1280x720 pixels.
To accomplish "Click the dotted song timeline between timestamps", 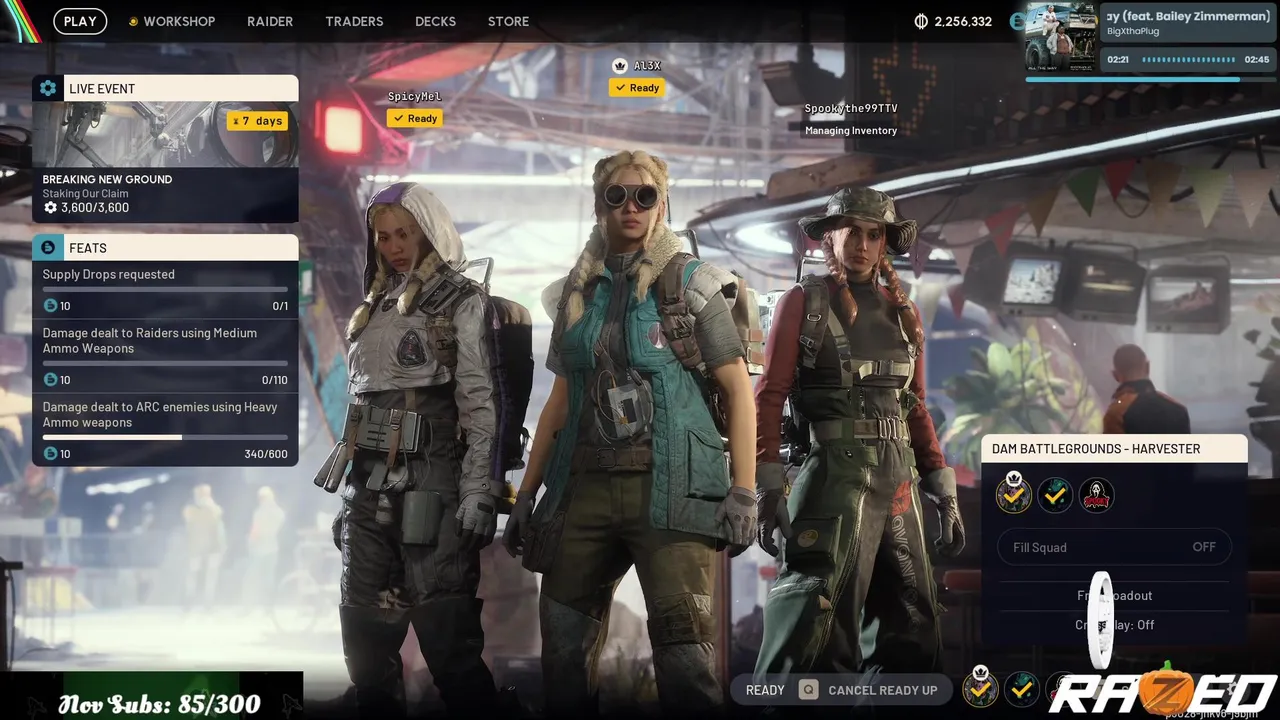I will point(1187,60).
